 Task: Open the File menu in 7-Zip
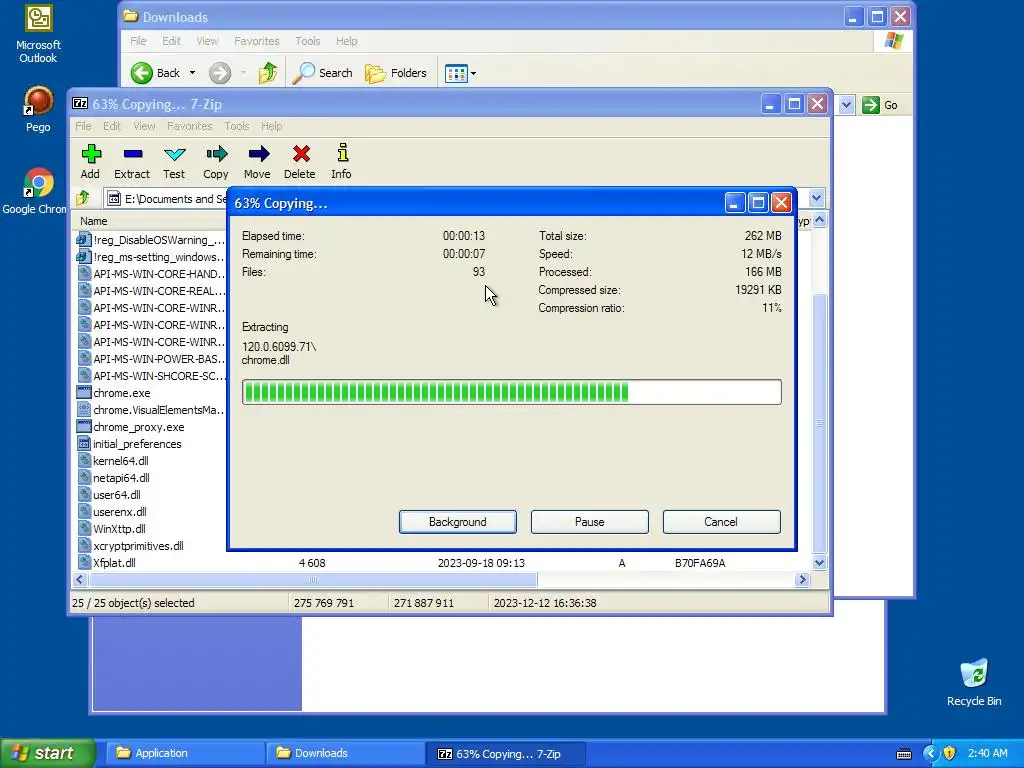coord(83,126)
